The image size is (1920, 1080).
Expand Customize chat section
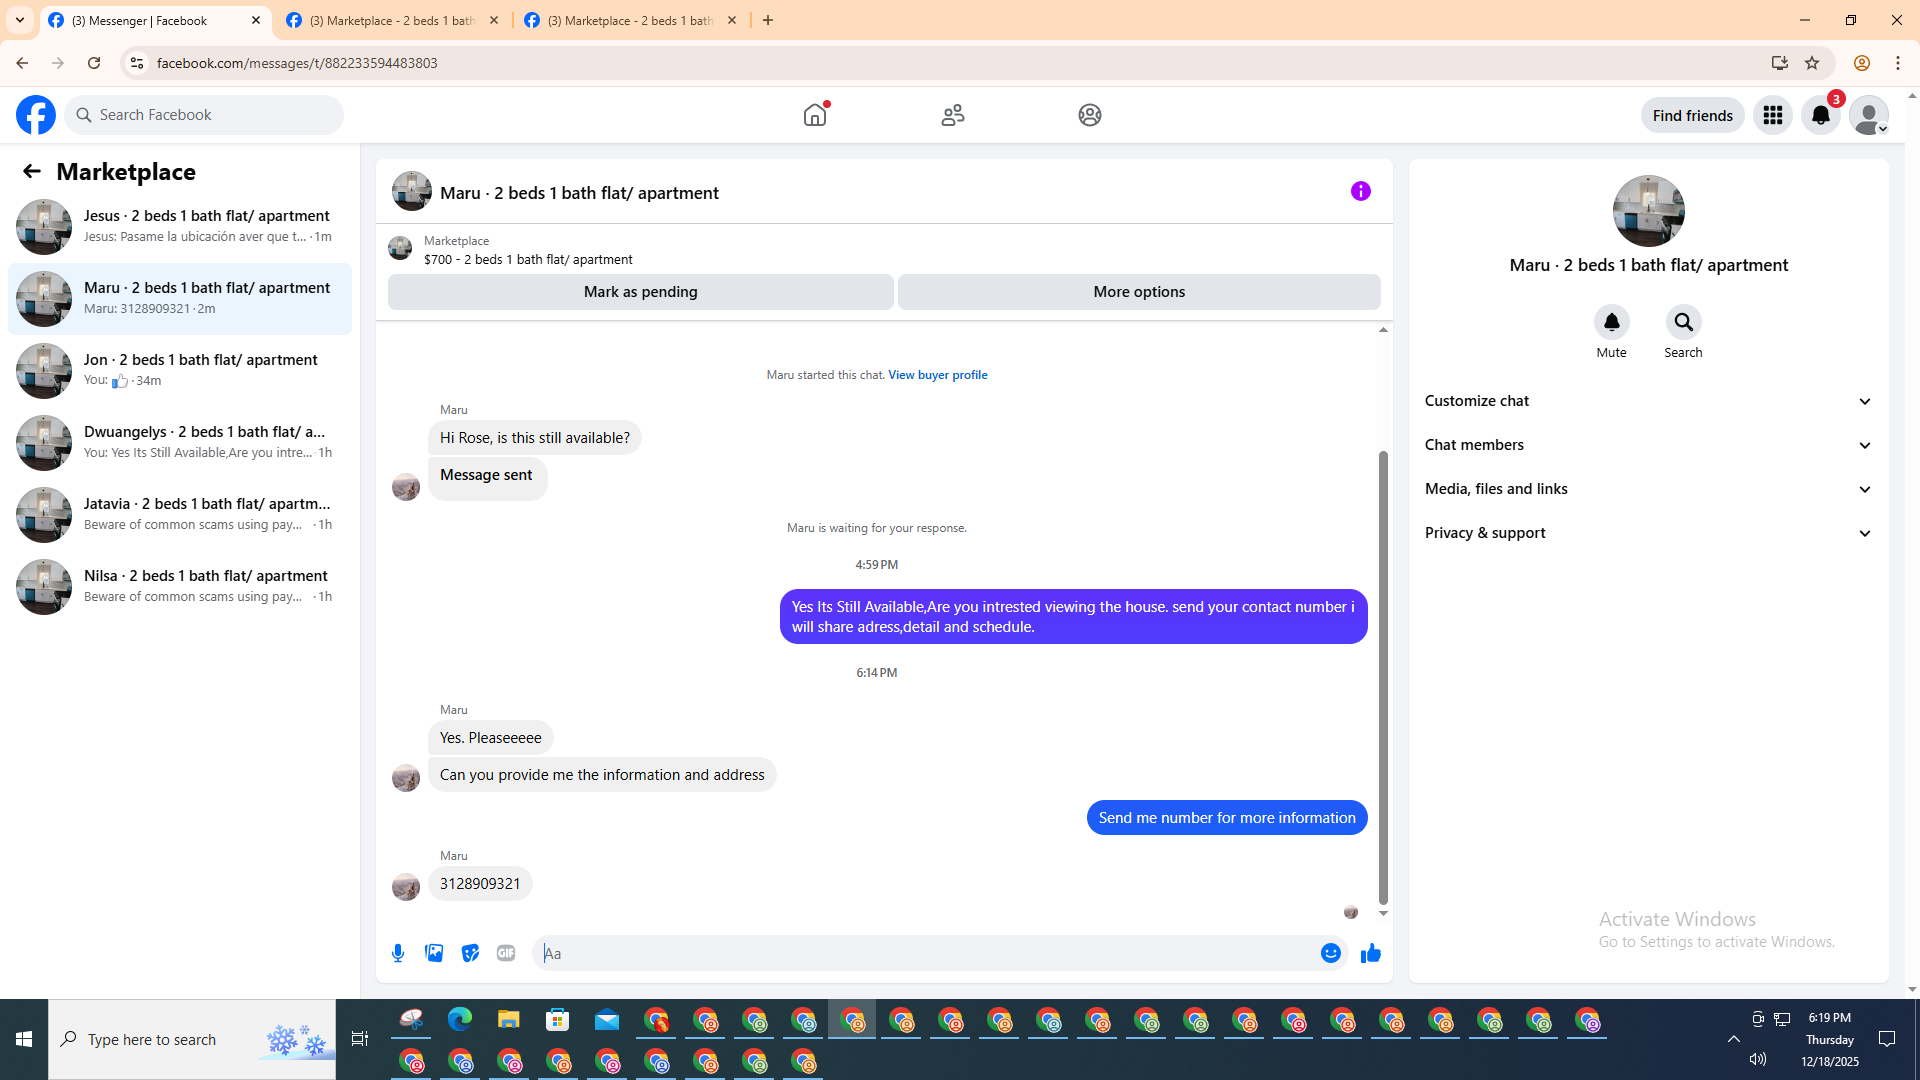1649,401
